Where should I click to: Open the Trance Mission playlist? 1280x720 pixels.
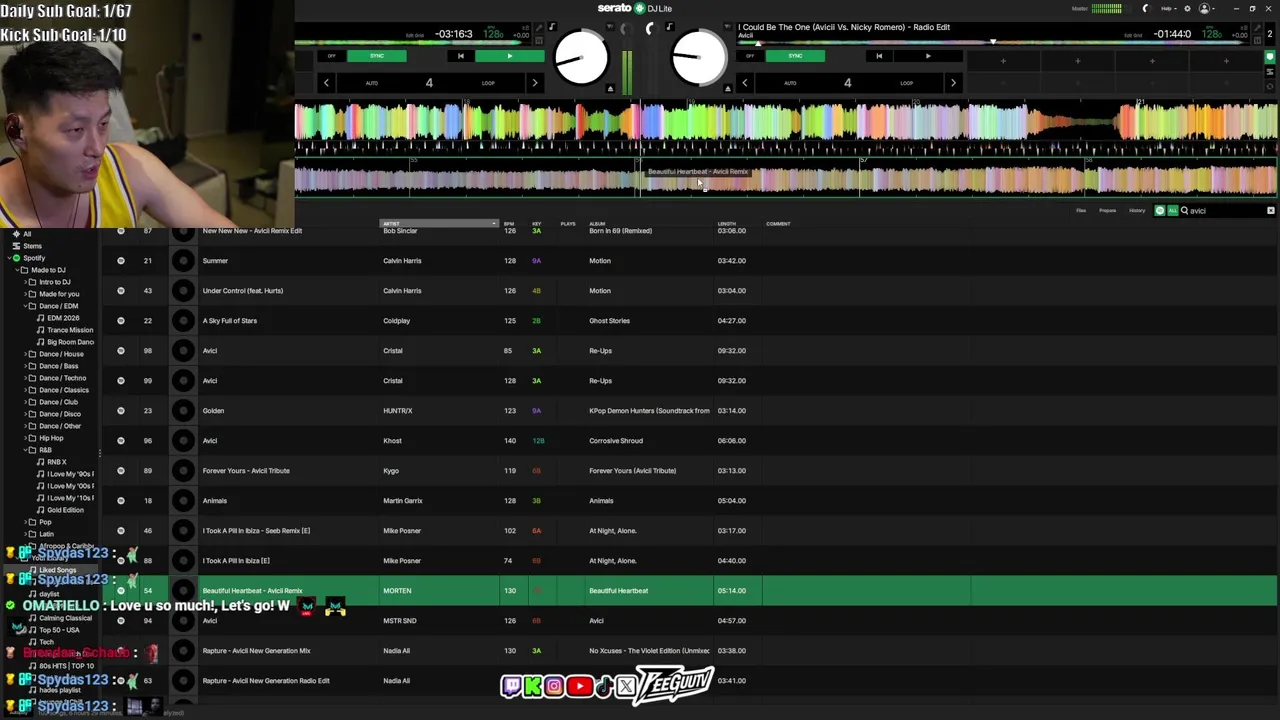tap(69, 330)
